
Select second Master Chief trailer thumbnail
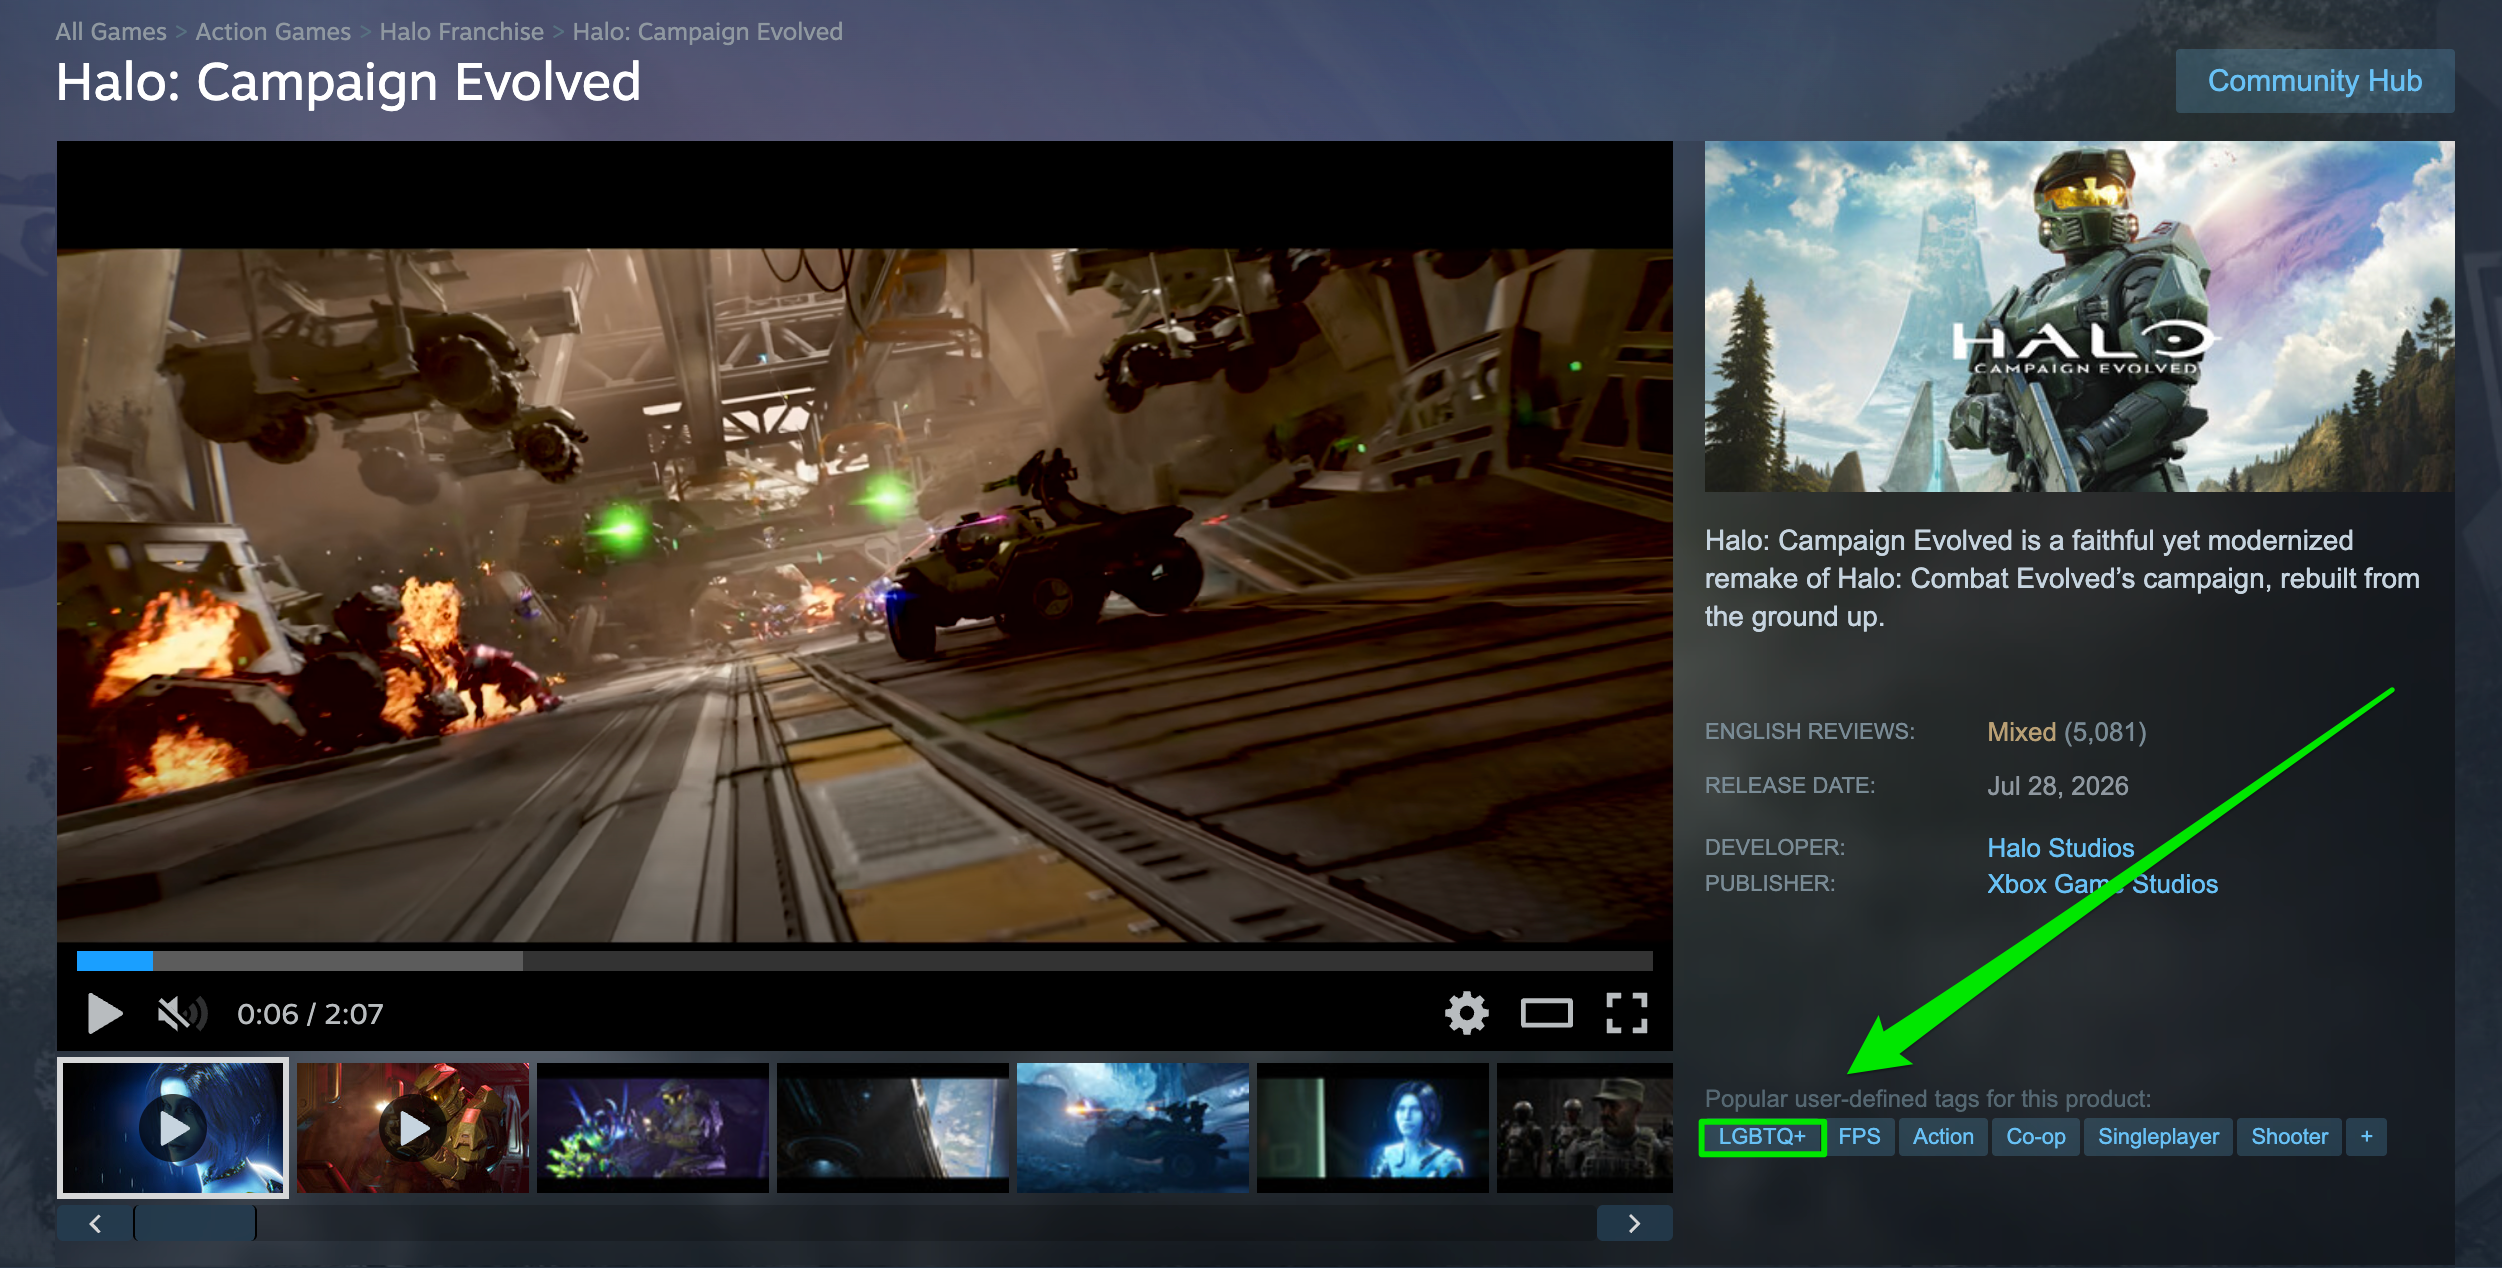(x=413, y=1127)
